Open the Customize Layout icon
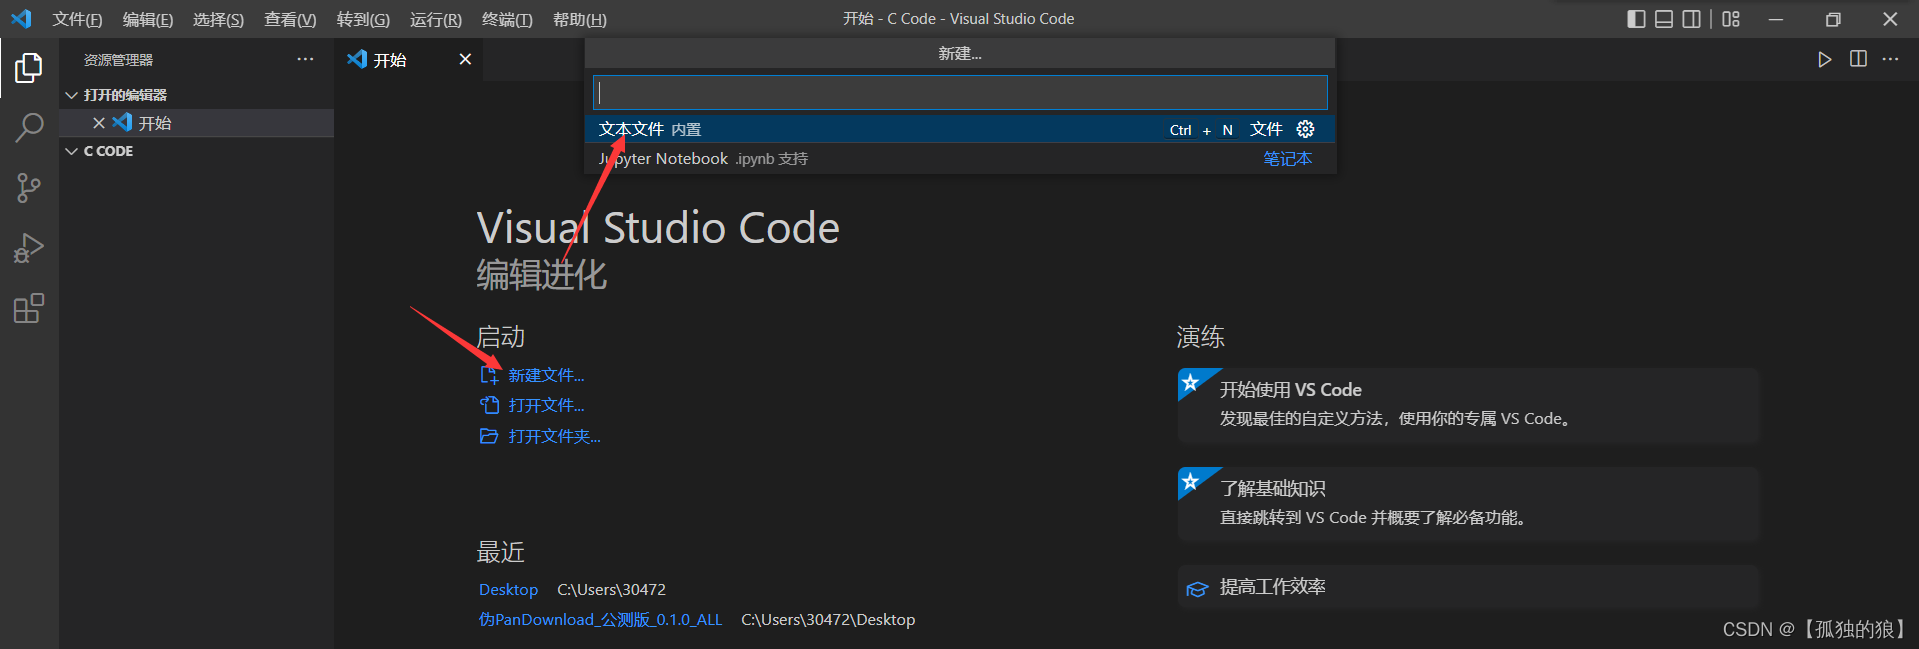This screenshot has height=649, width=1919. tap(1731, 19)
